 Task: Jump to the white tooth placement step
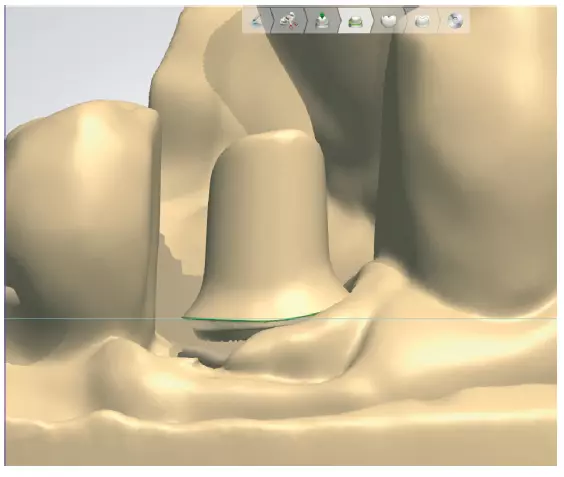point(388,21)
